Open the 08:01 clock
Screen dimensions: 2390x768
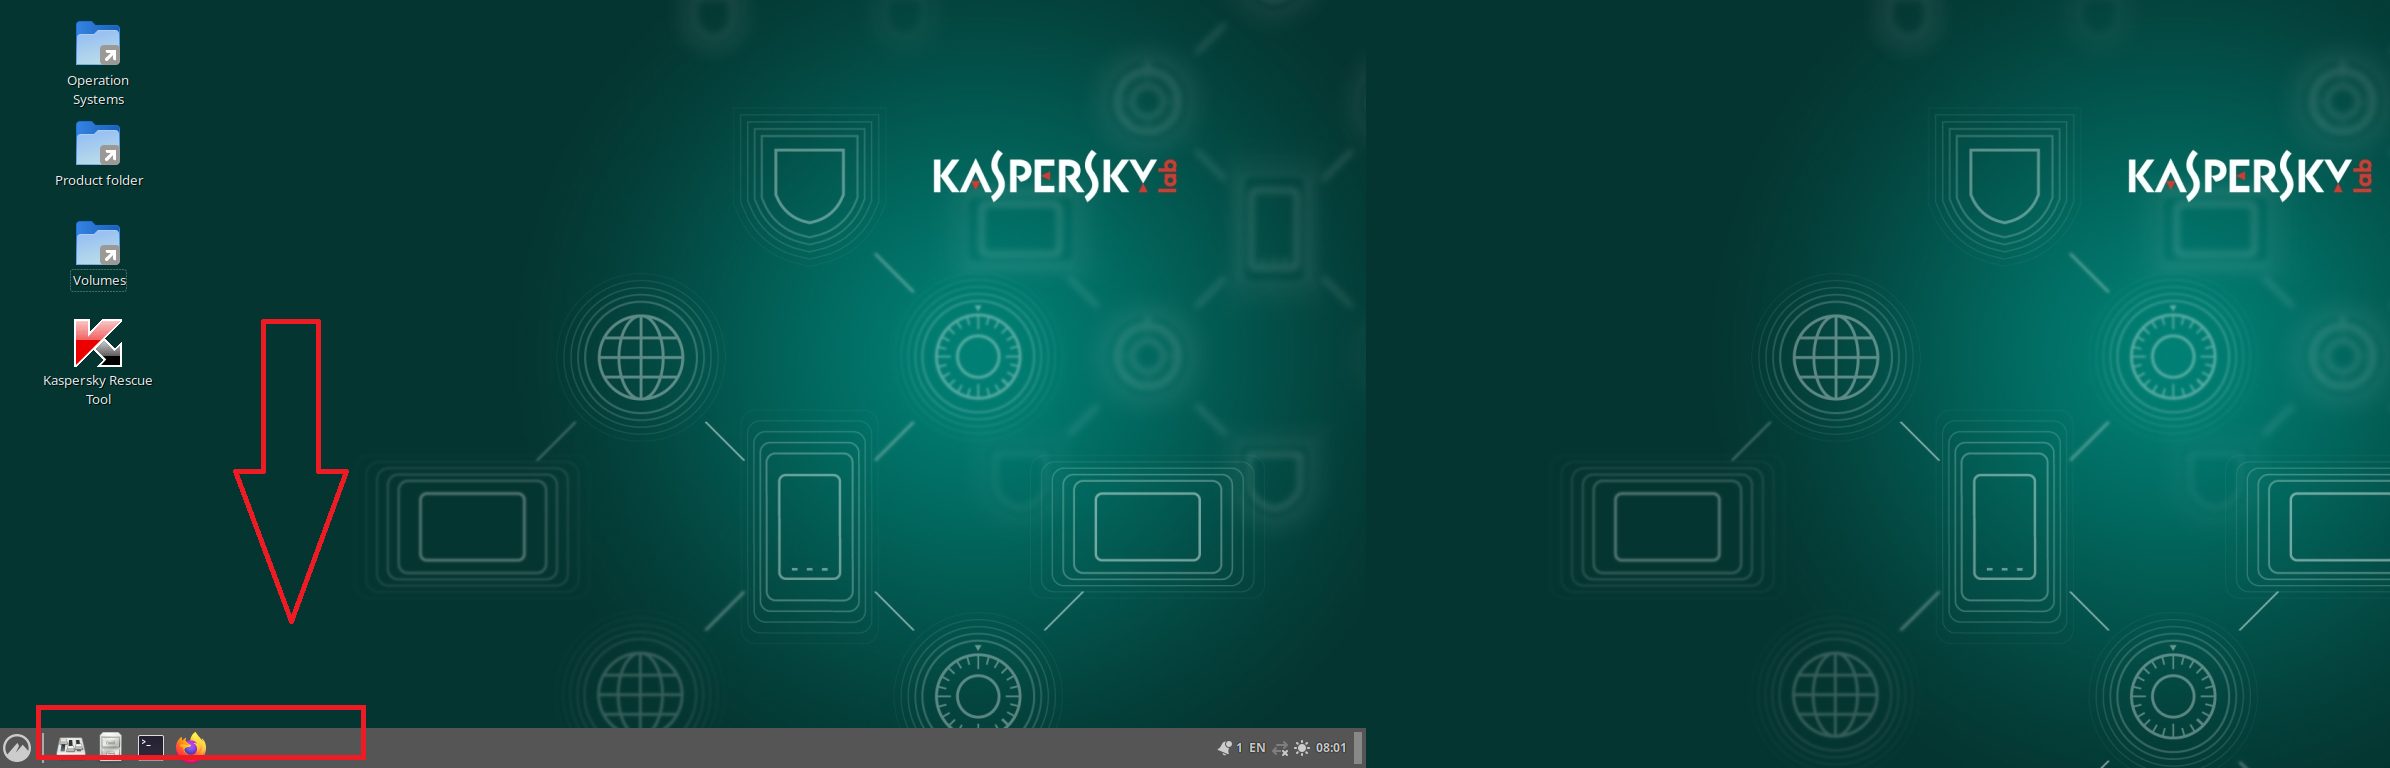coord(1331,748)
